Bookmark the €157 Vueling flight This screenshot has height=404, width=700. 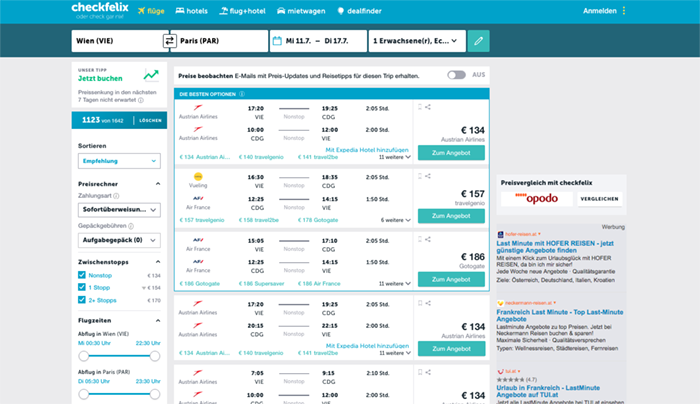click(x=420, y=176)
